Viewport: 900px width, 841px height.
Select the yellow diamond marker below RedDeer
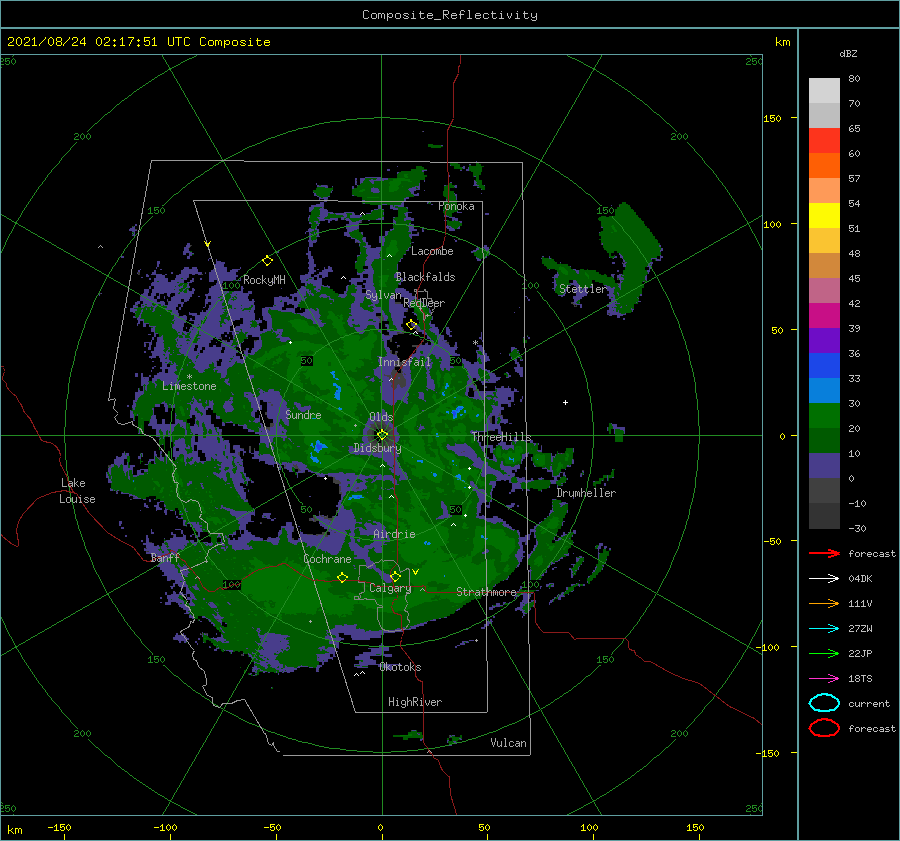pos(412,325)
